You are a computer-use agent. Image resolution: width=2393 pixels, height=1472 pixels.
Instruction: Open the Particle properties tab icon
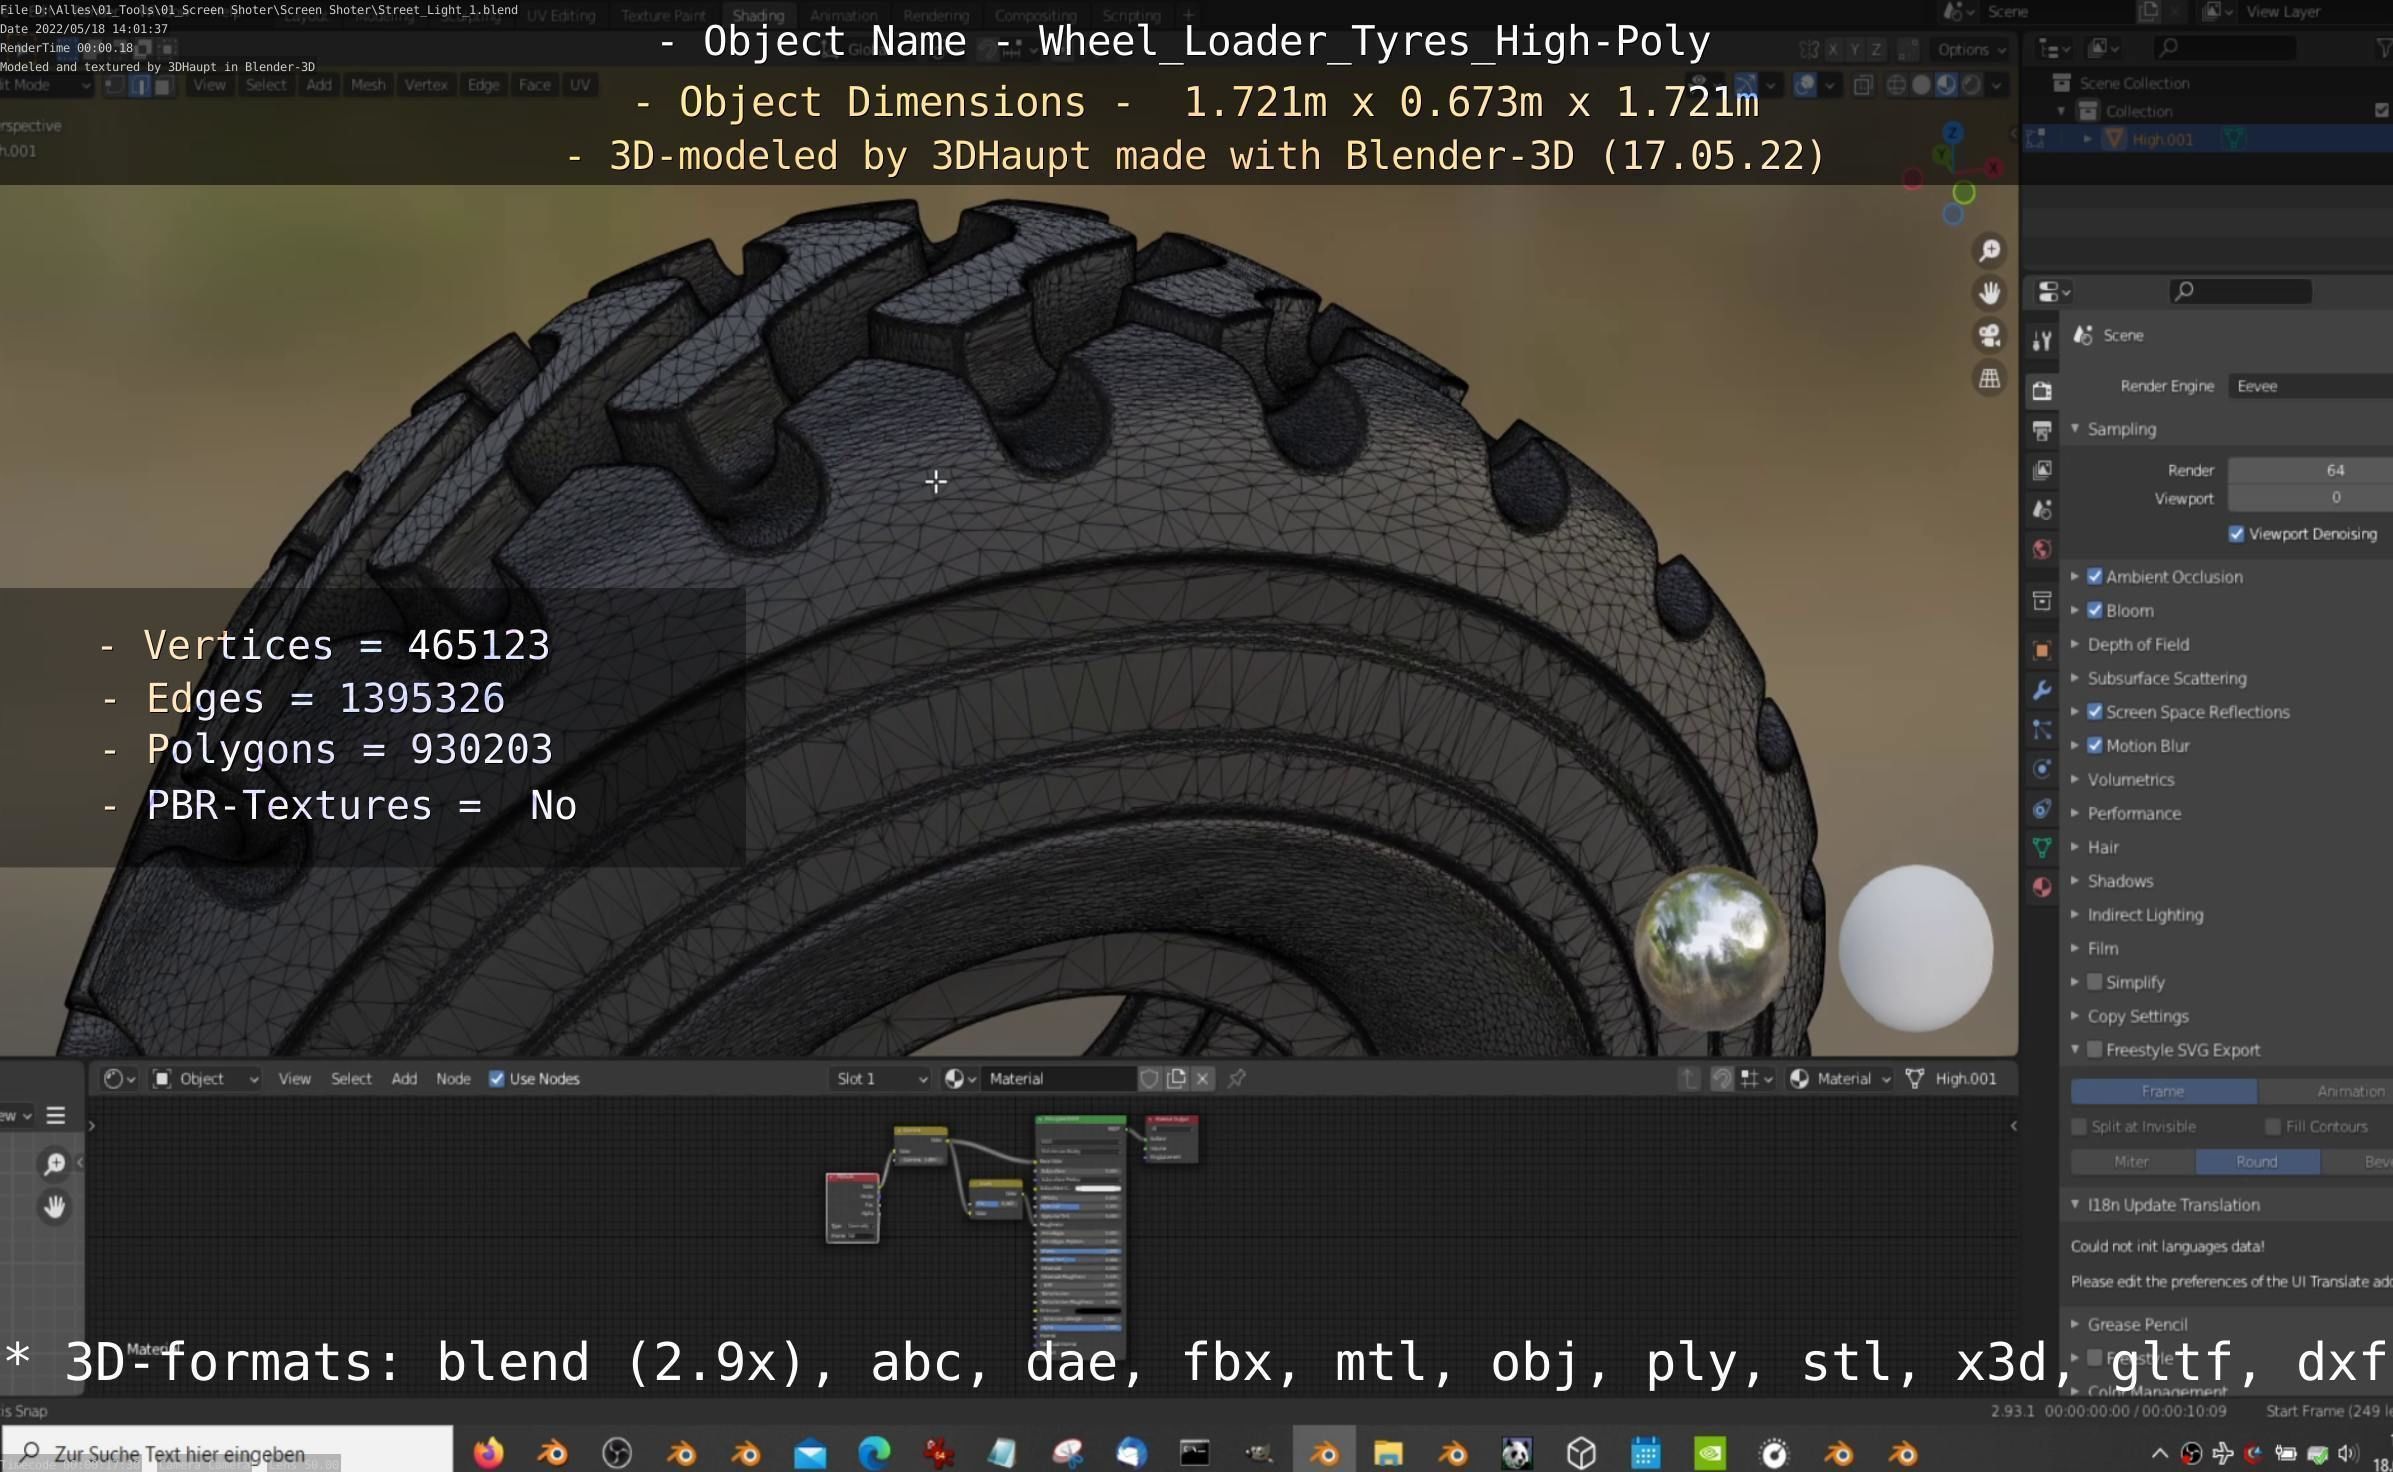point(2042,730)
